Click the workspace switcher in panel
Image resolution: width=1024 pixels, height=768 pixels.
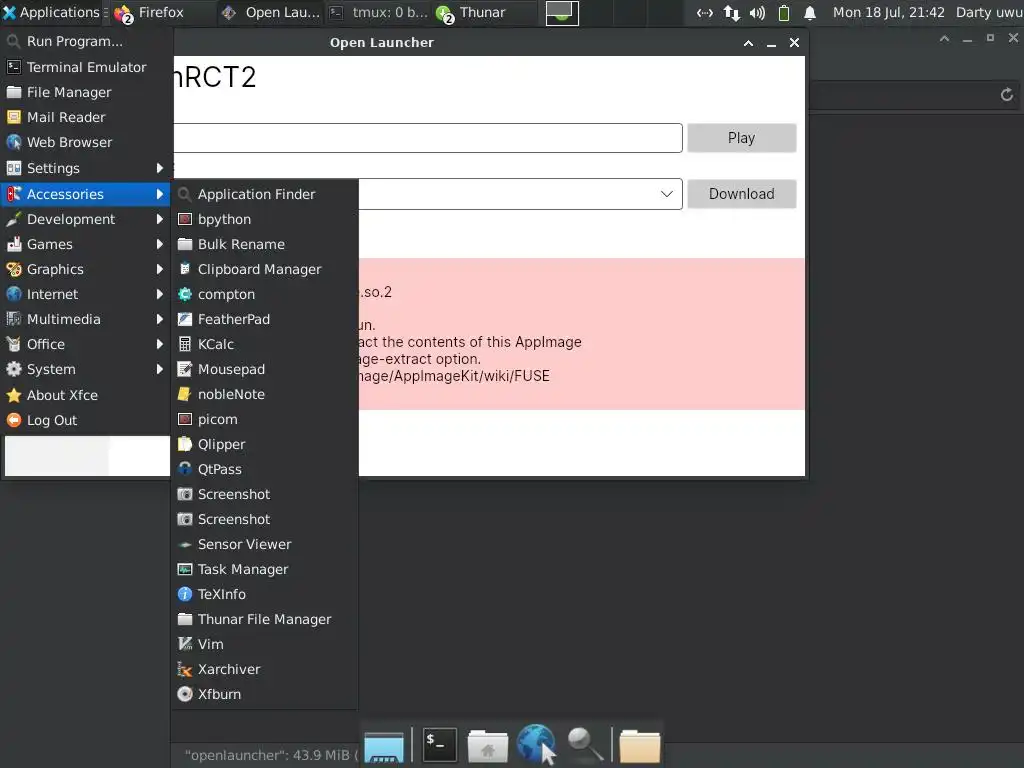(562, 12)
